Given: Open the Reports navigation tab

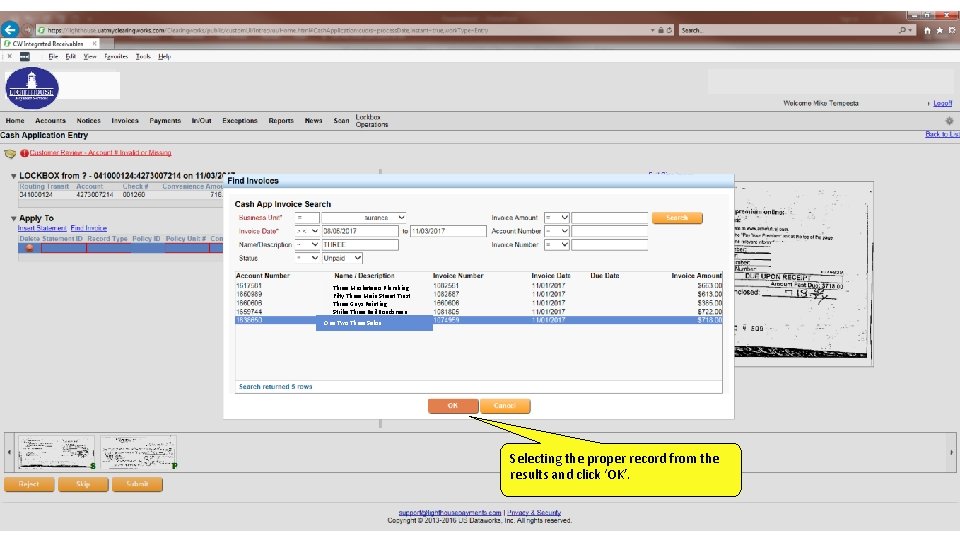Looking at the screenshot, I should [x=281, y=121].
